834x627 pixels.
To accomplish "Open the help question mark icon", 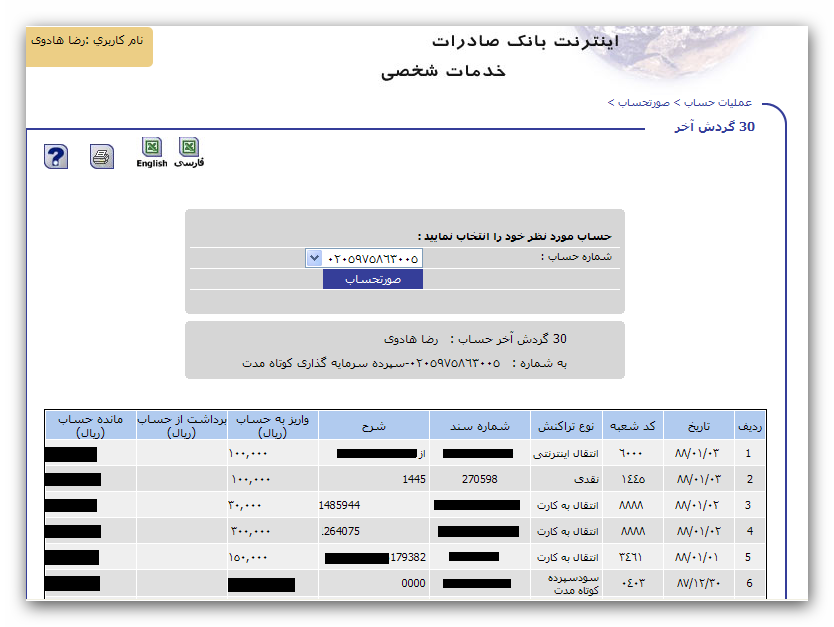I will point(56,156).
